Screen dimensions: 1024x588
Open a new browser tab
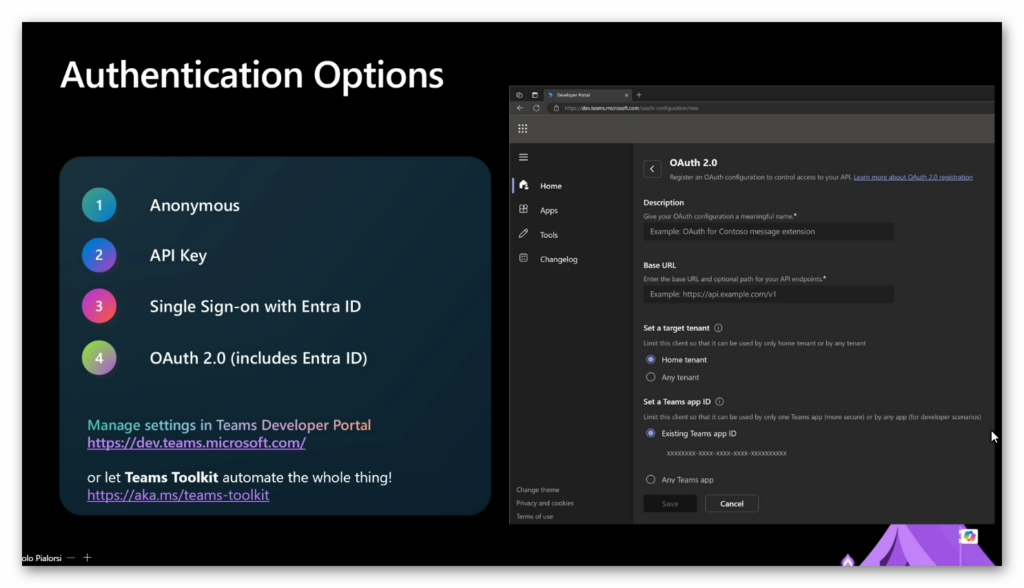pyautogui.click(x=639, y=95)
